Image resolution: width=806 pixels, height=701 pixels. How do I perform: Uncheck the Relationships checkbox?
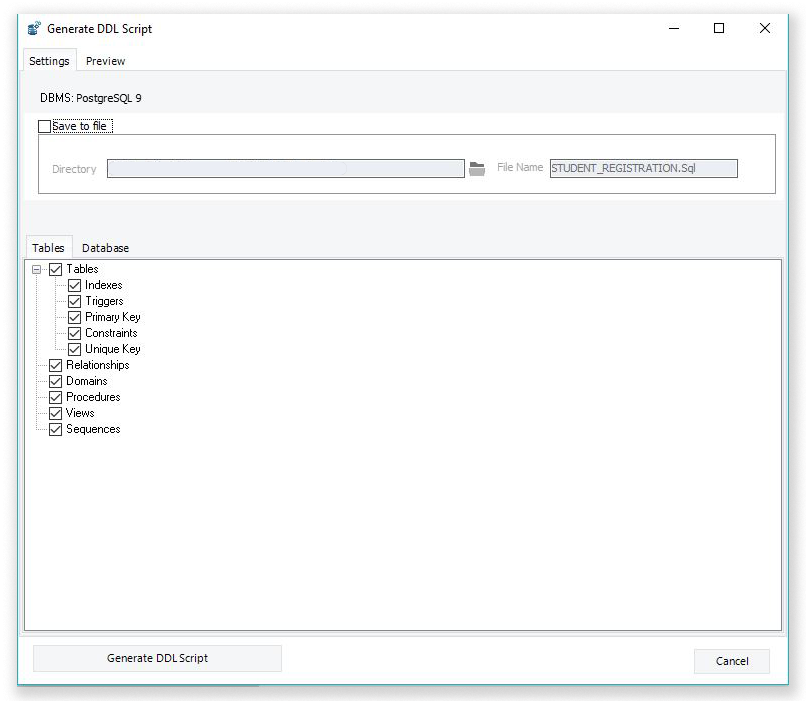[56, 365]
